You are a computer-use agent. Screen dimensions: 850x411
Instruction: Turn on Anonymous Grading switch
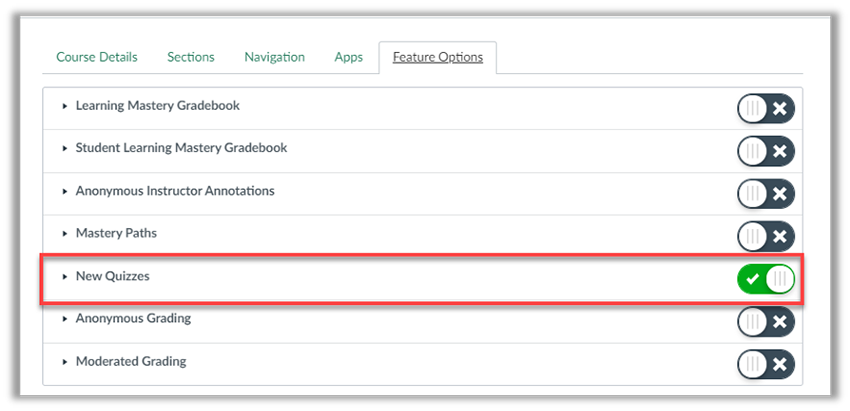click(x=766, y=321)
